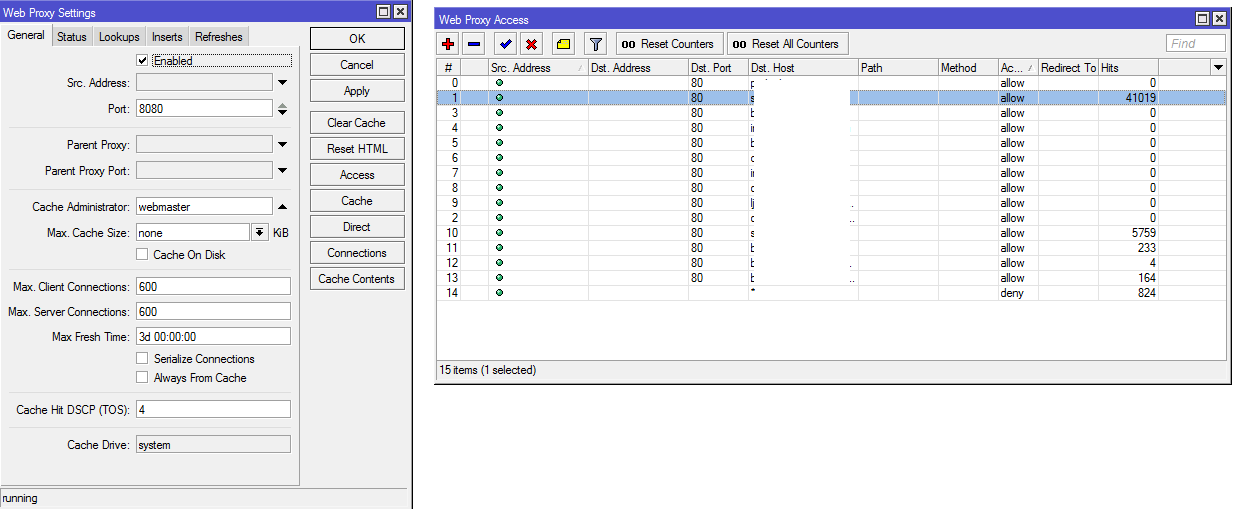The image size is (1251, 522).
Task: Open the Lookups tab
Action: 119,37
